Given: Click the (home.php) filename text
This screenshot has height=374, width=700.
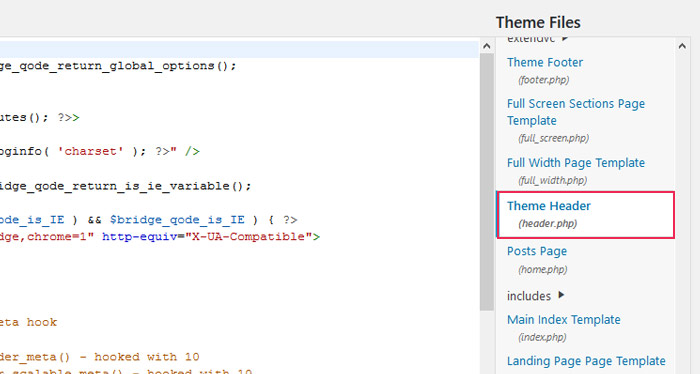Looking at the screenshot, I should click(542, 270).
